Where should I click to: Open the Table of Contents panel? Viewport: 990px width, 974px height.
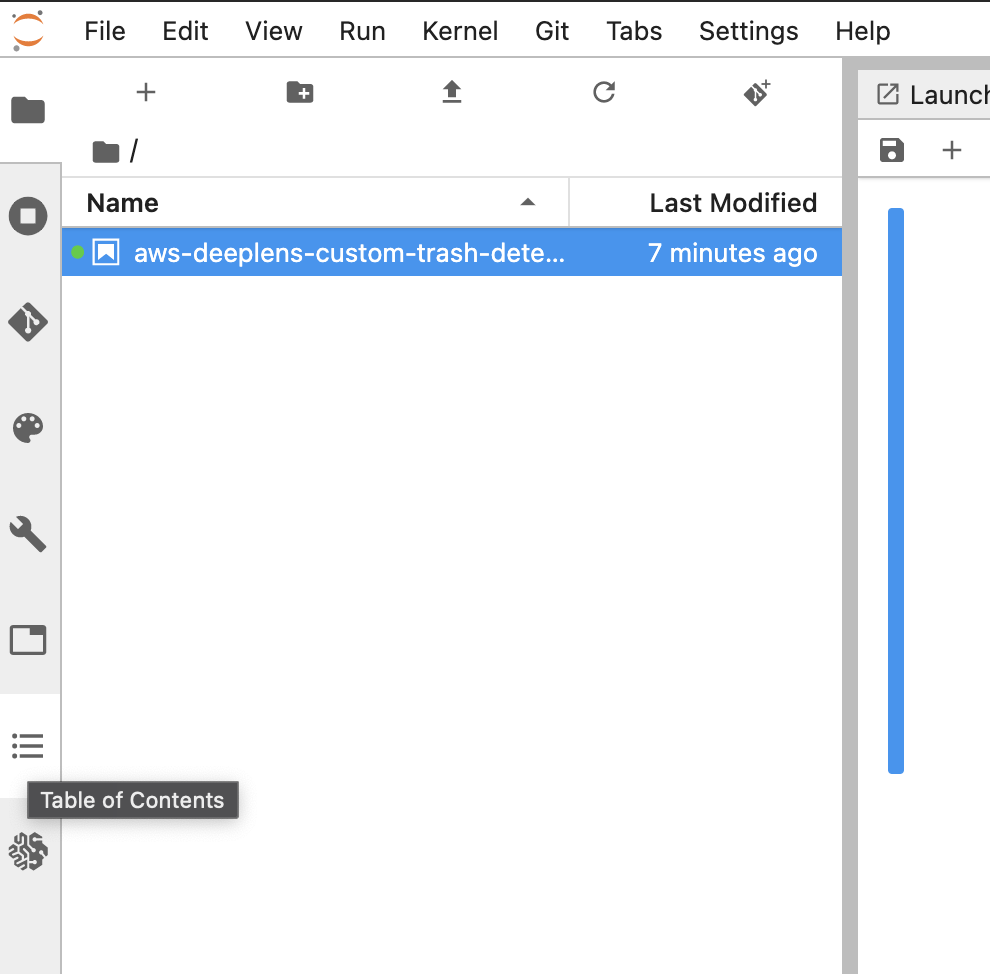click(x=28, y=746)
